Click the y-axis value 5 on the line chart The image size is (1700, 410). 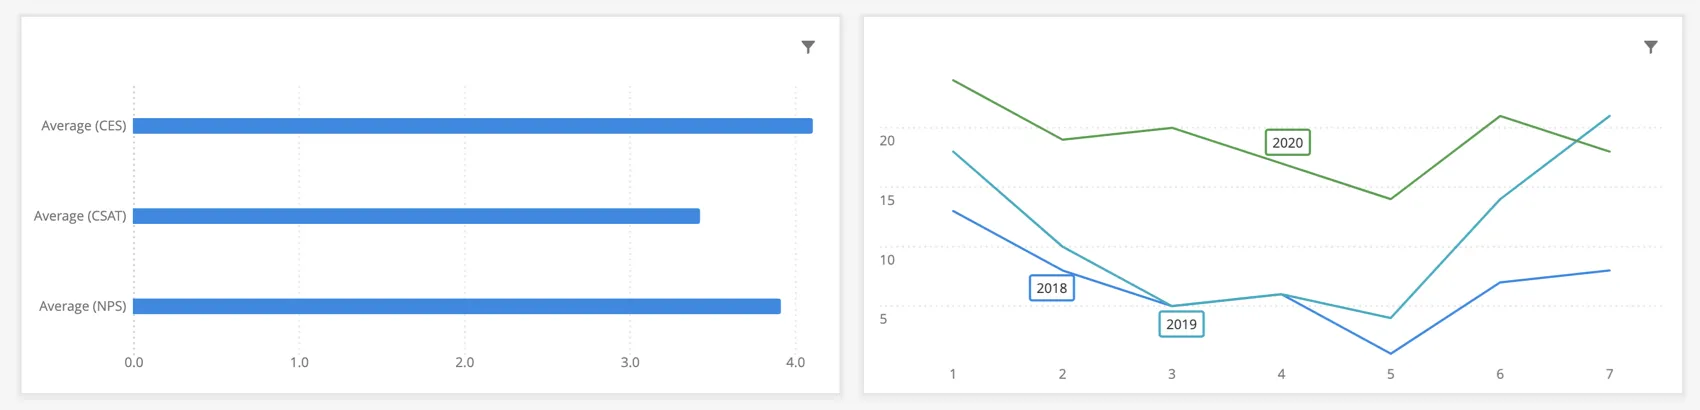pos(883,319)
